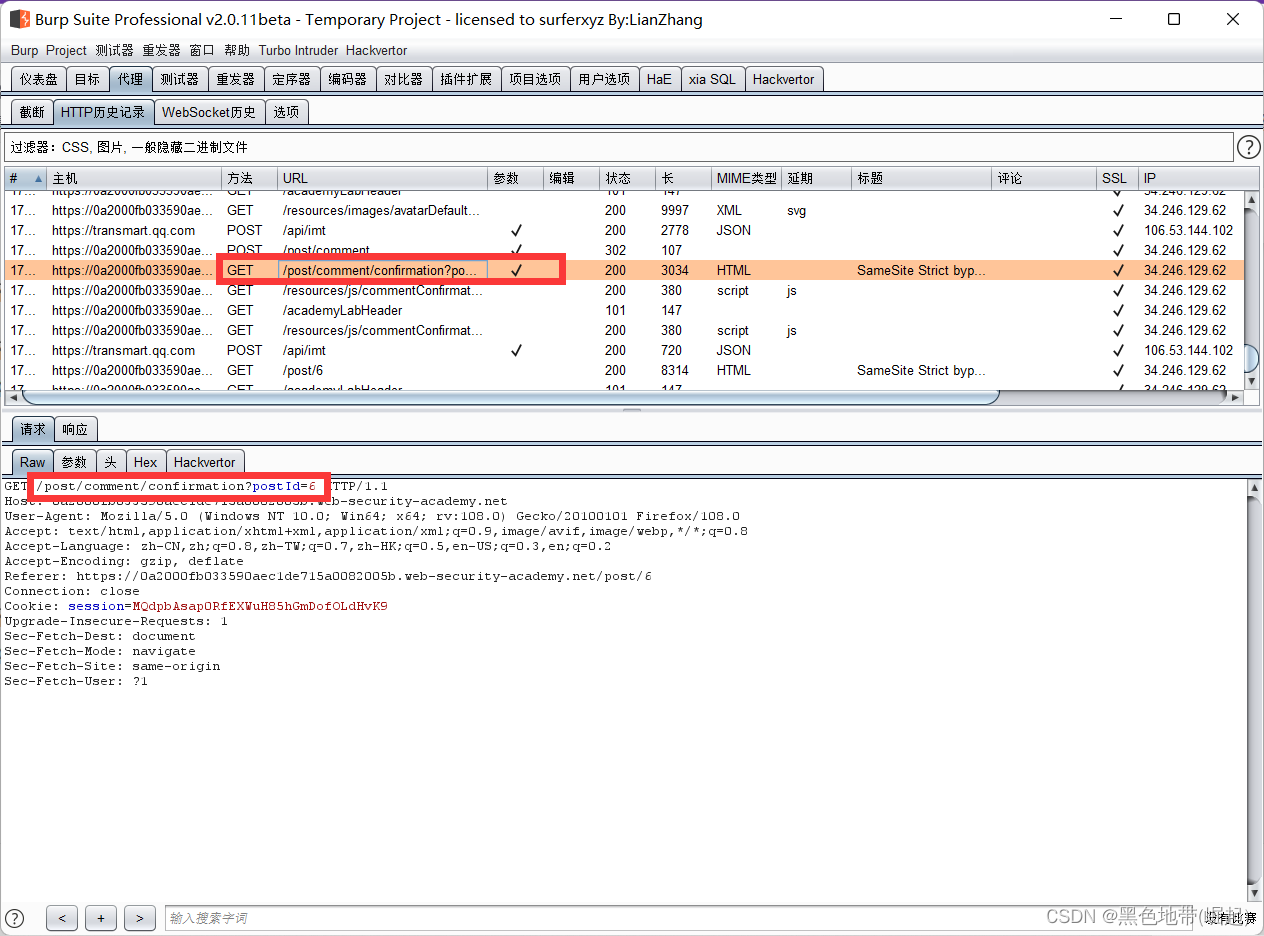This screenshot has width=1264, height=936.
Task: Open the Turbo Intruder menu
Action: [298, 50]
